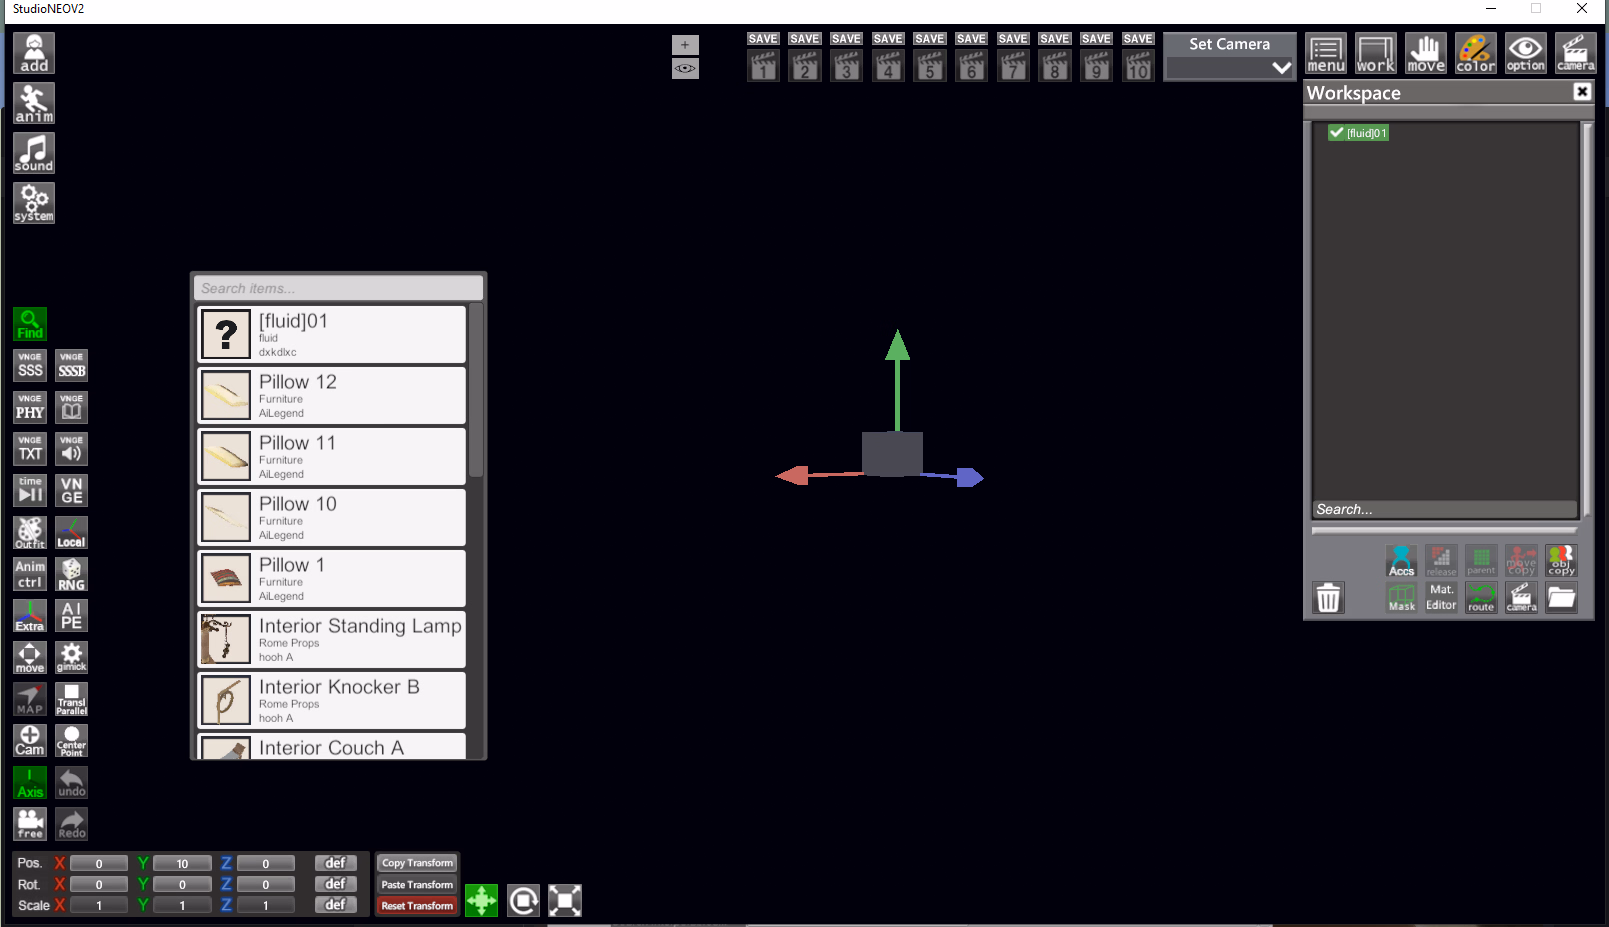Viewport: 1609px width, 927px height.
Task: Click the Reset Transform button
Action: pos(417,906)
